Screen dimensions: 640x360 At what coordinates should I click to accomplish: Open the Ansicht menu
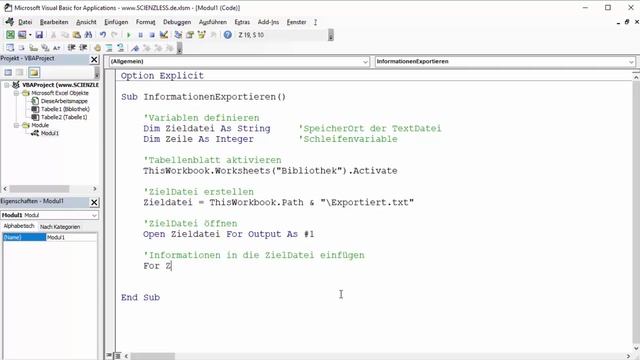click(86, 22)
